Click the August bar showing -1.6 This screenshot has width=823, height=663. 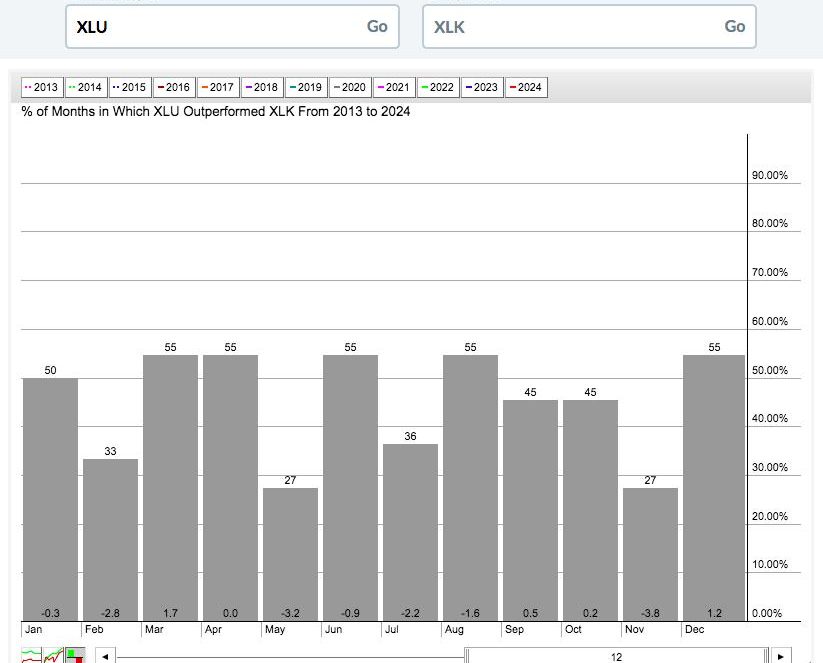point(470,488)
